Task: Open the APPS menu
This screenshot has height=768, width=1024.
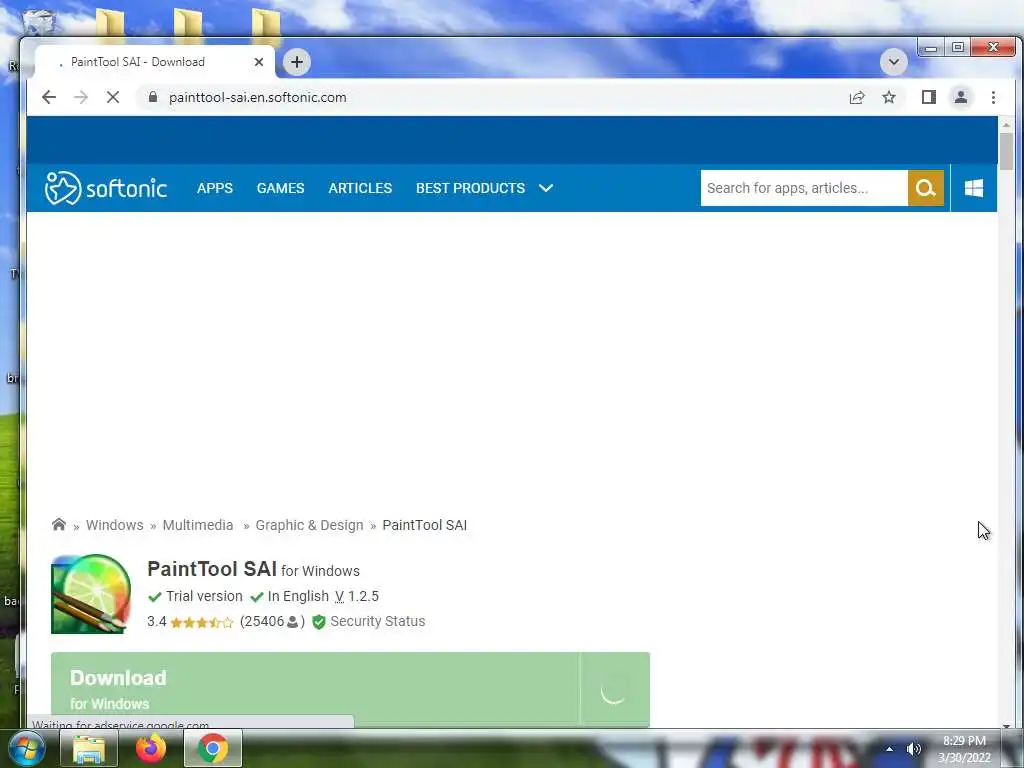Action: point(215,188)
